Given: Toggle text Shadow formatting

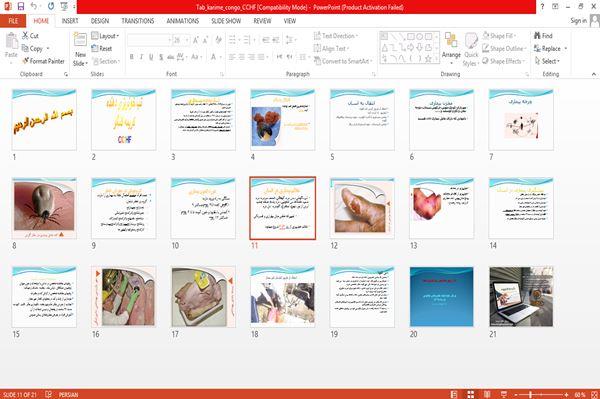Looking at the screenshot, I should pos(161,57).
